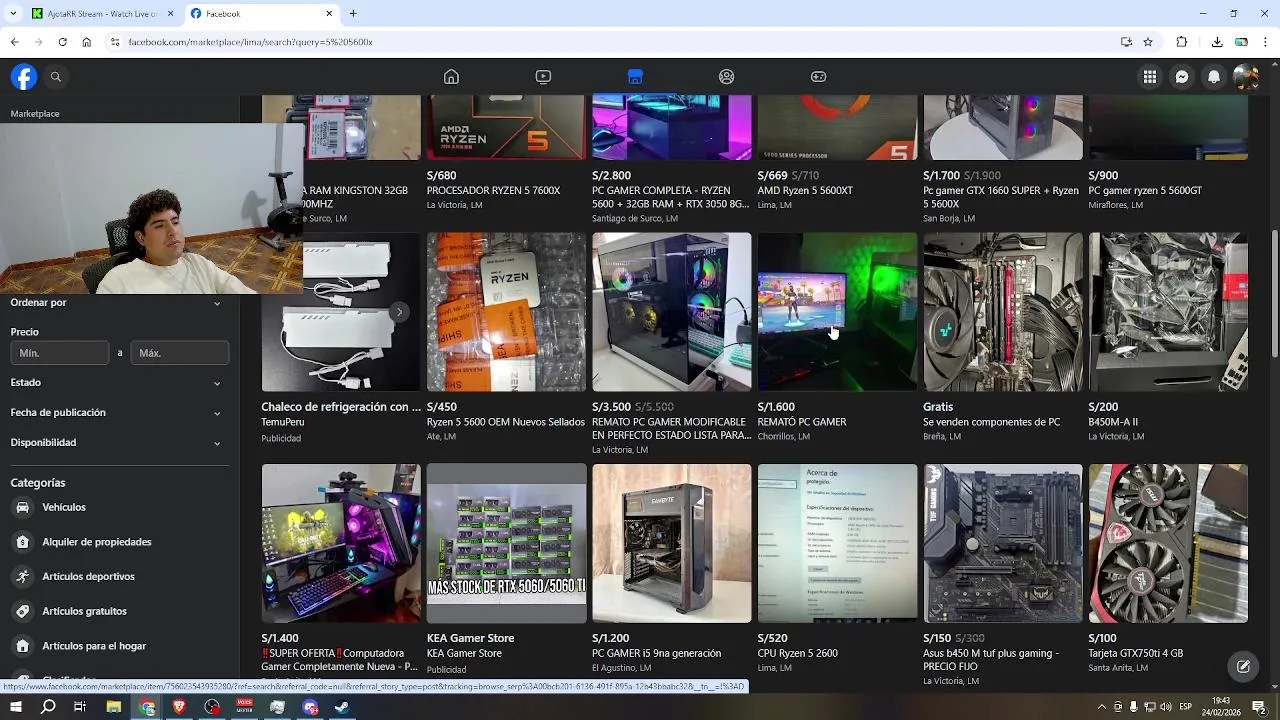The height and width of the screenshot is (720, 1280).
Task: Open Brave browser from taskbar
Action: pyautogui.click(x=180, y=707)
